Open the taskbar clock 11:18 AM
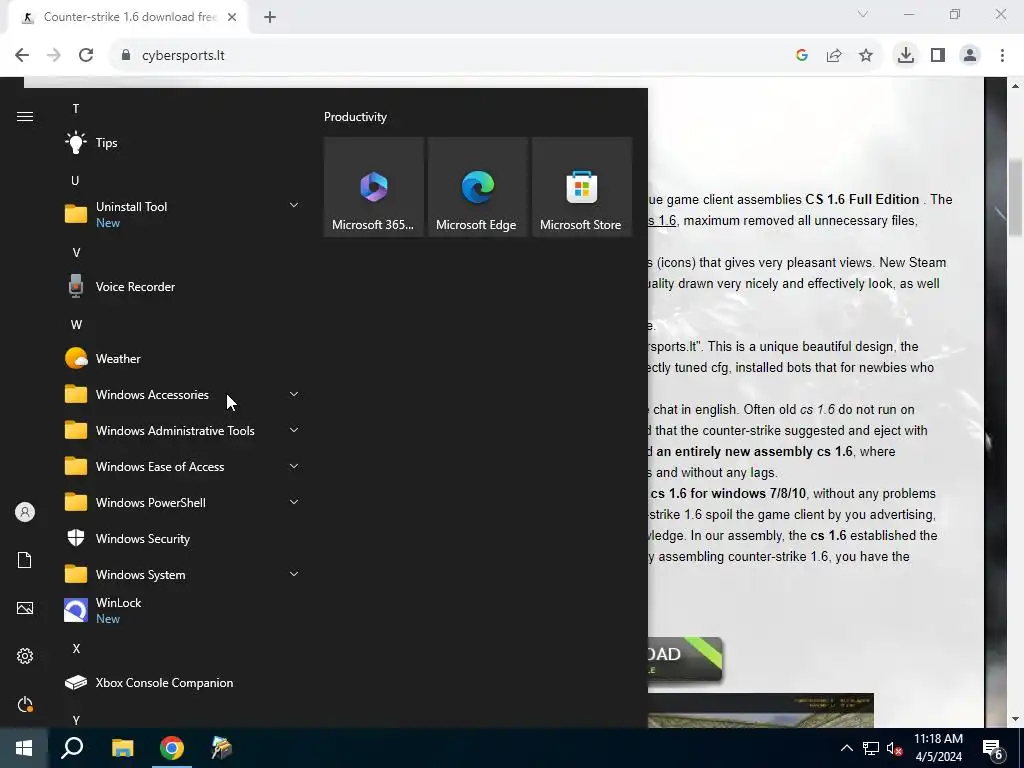 pos(938,748)
